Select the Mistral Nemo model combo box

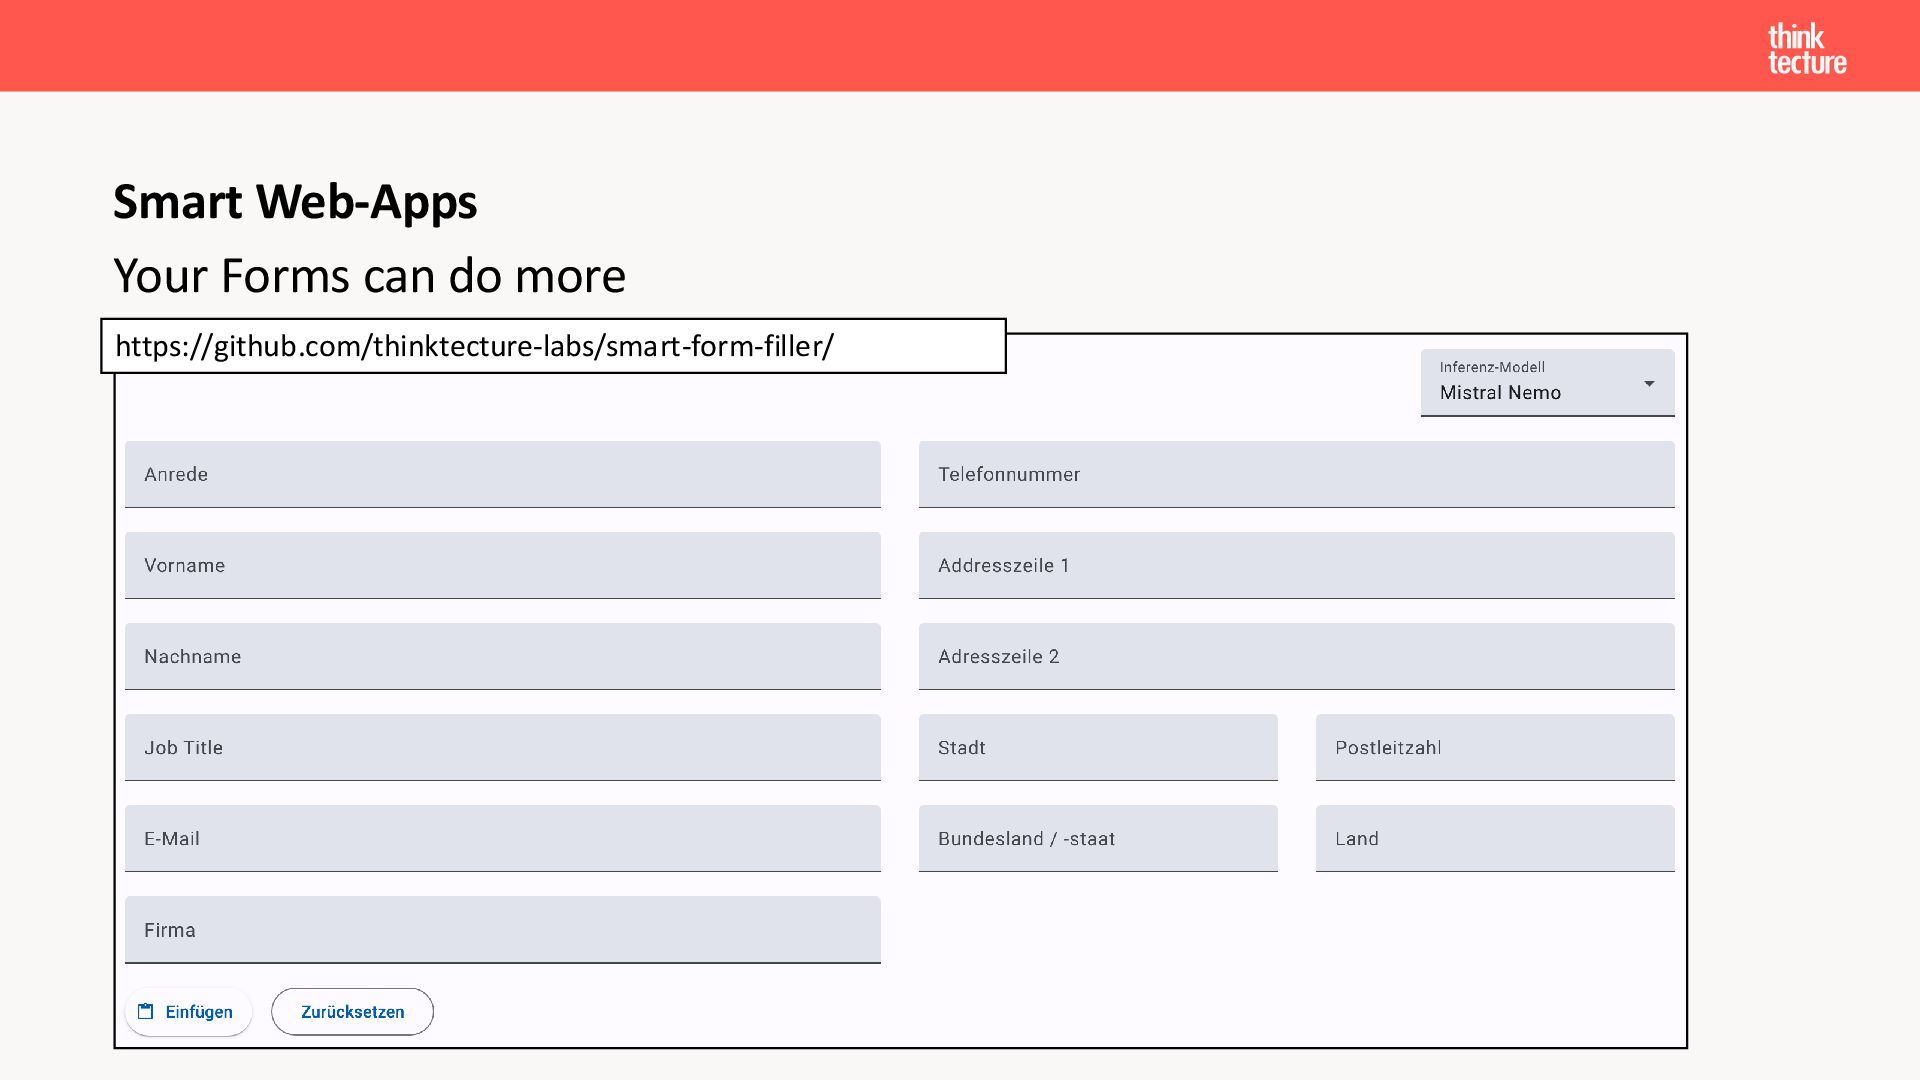point(1530,383)
